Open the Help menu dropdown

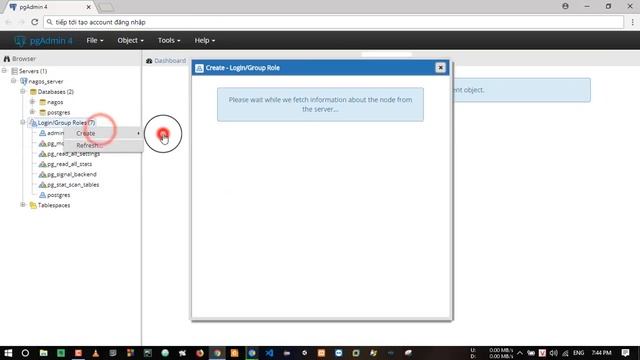pyautogui.click(x=204, y=40)
